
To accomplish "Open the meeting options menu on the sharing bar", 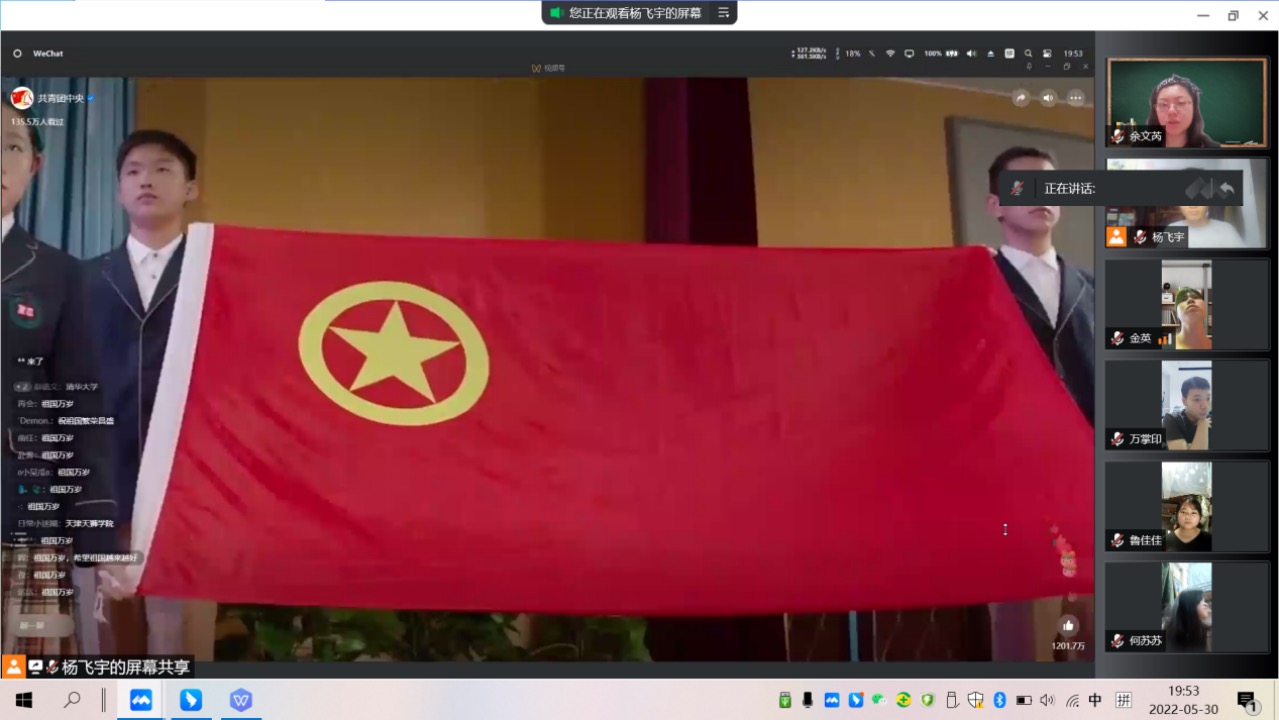I will click(723, 13).
